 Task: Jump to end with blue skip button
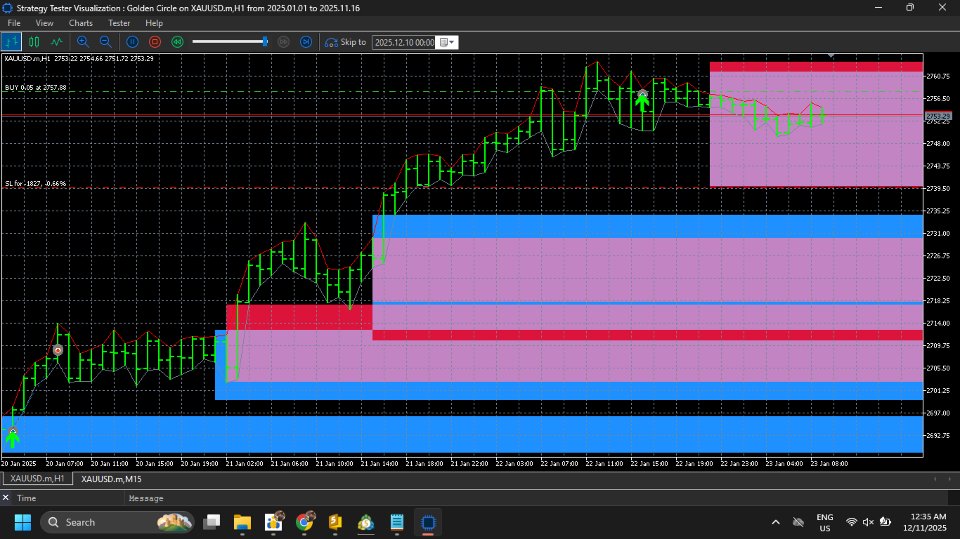click(x=306, y=42)
